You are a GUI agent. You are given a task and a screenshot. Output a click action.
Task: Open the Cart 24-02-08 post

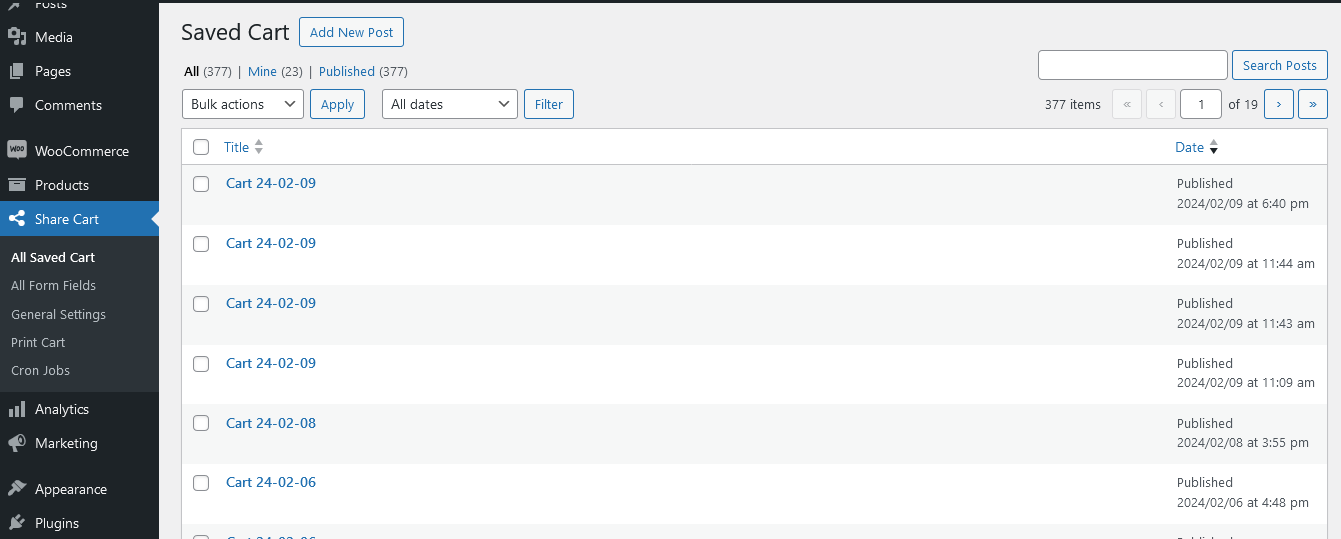click(x=271, y=423)
